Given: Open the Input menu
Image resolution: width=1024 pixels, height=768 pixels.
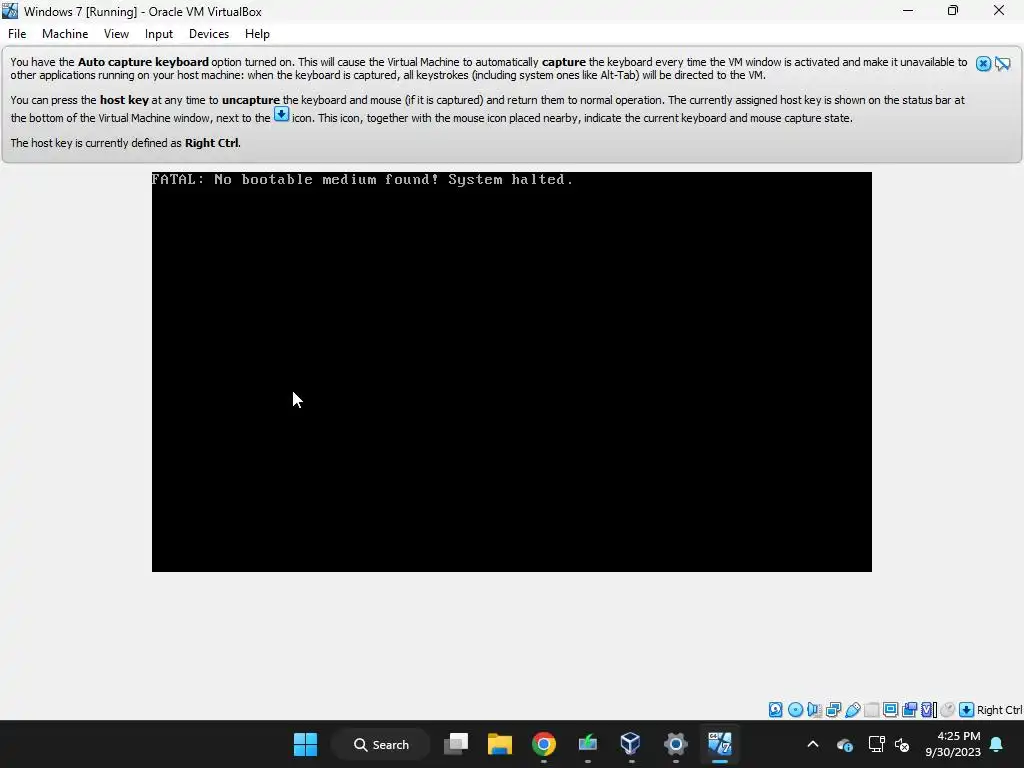Looking at the screenshot, I should 159,34.
